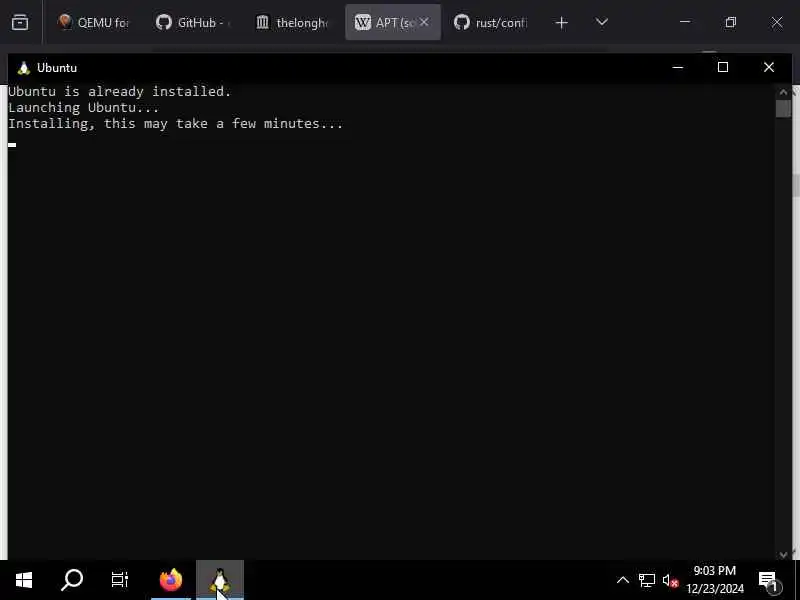This screenshot has width=800, height=600.
Task: Open the muted volume tray icon
Action: coord(670,580)
